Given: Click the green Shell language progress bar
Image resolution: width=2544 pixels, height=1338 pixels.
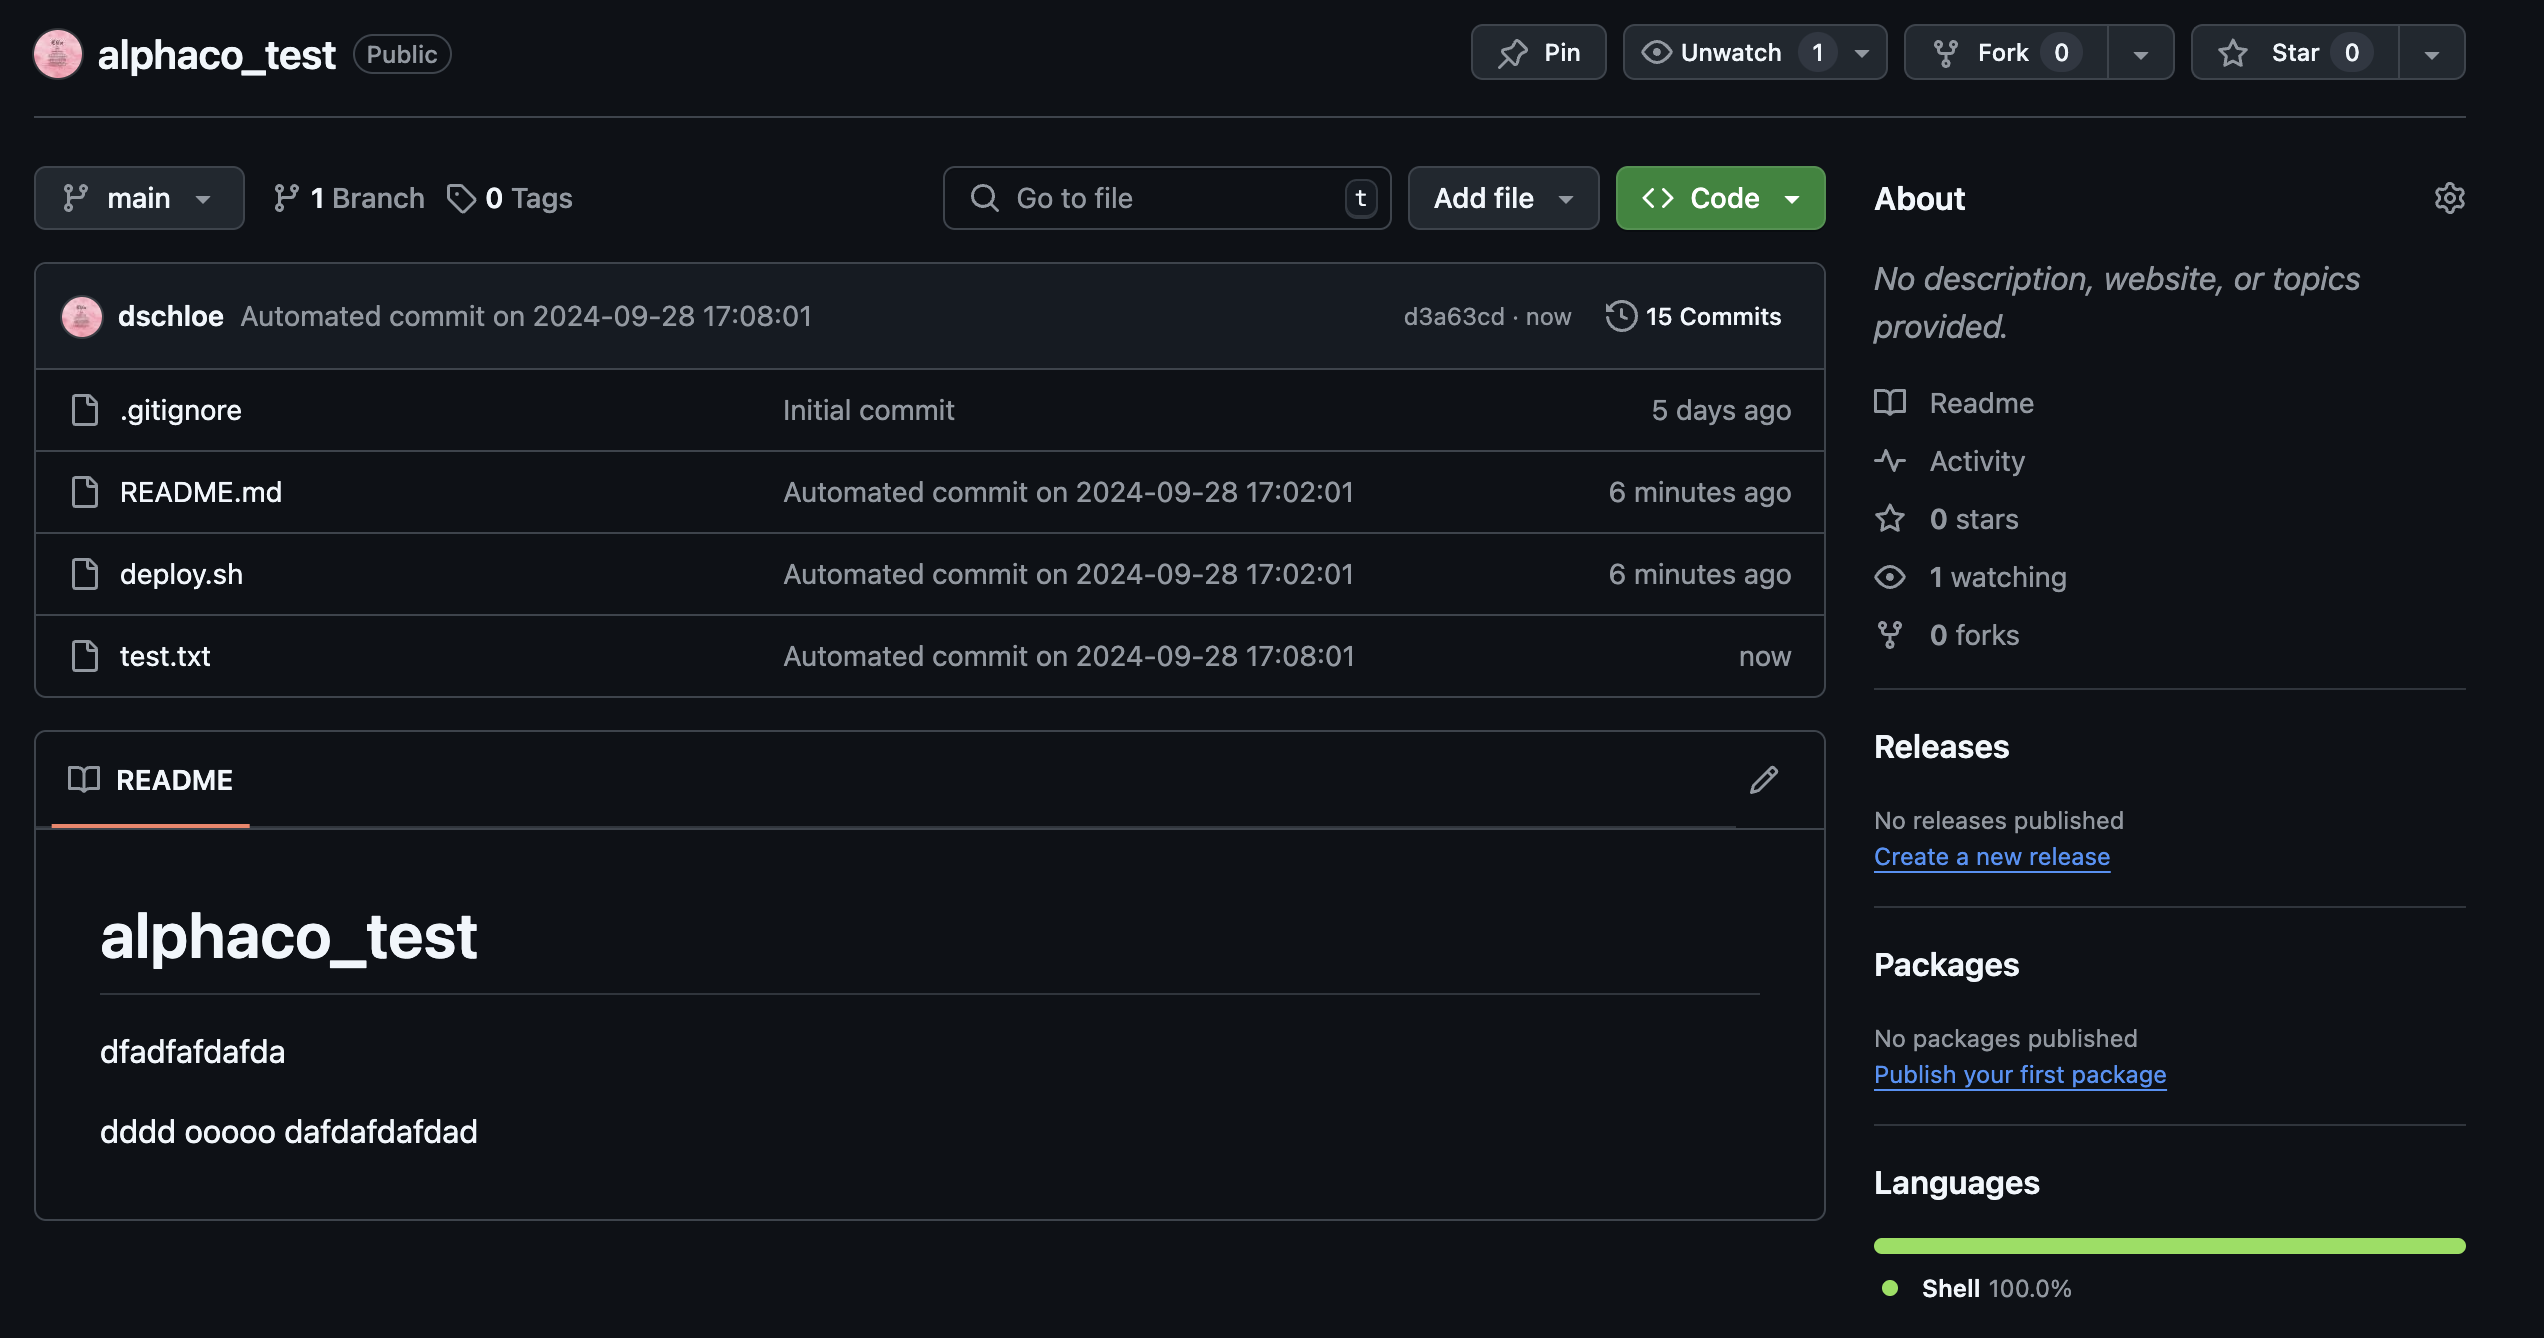Looking at the screenshot, I should tap(2169, 1246).
